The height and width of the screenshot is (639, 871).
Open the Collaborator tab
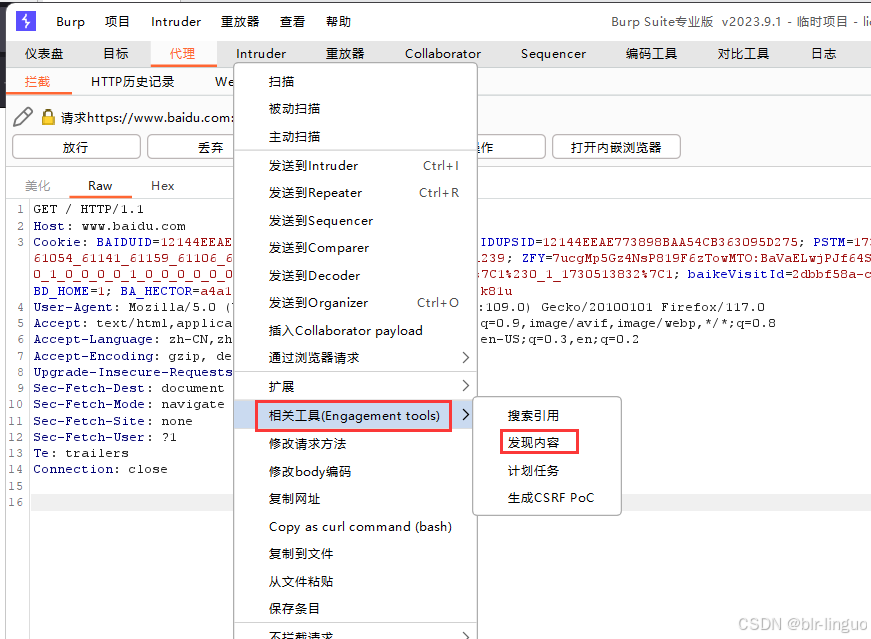tap(443, 54)
